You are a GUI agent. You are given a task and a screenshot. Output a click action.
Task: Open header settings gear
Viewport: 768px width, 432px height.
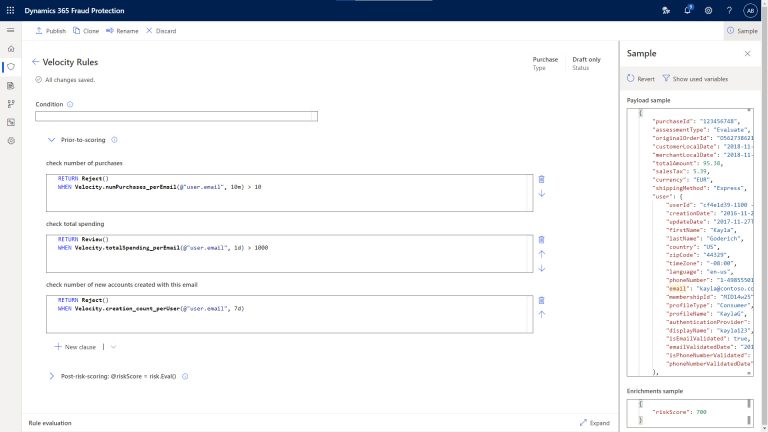point(708,10)
